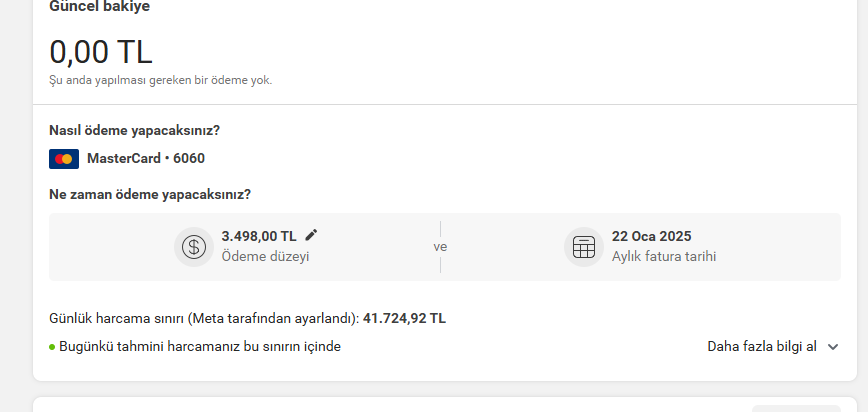Click the partially visible button in next card
This screenshot has height=412, width=868.
(x=795, y=409)
